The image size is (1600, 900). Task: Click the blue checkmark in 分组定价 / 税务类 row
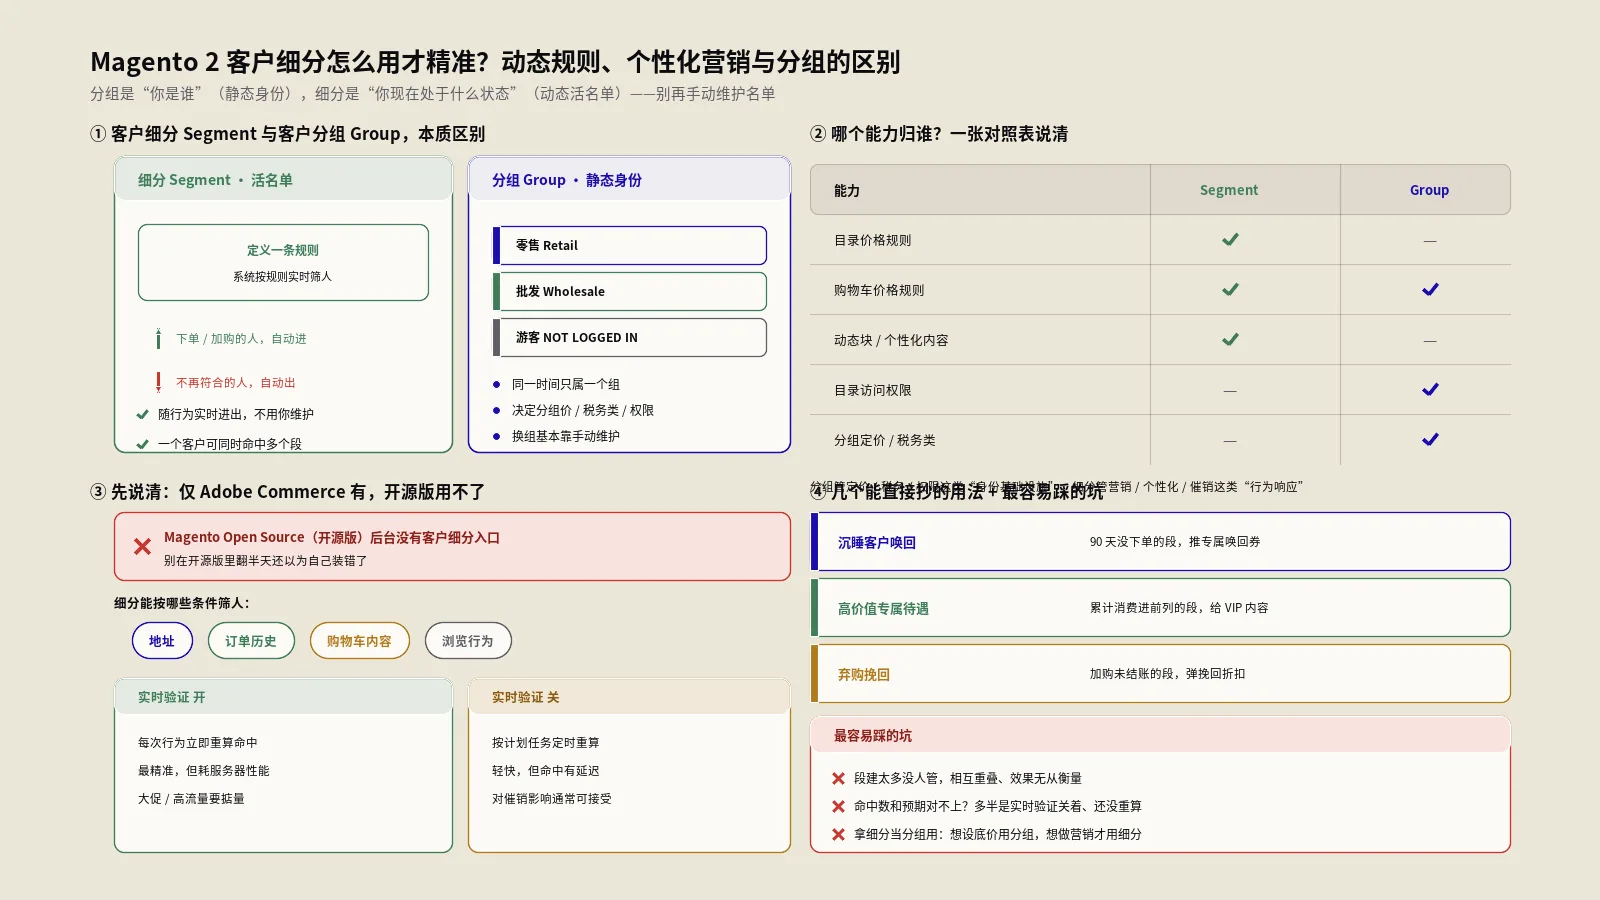click(1430, 440)
